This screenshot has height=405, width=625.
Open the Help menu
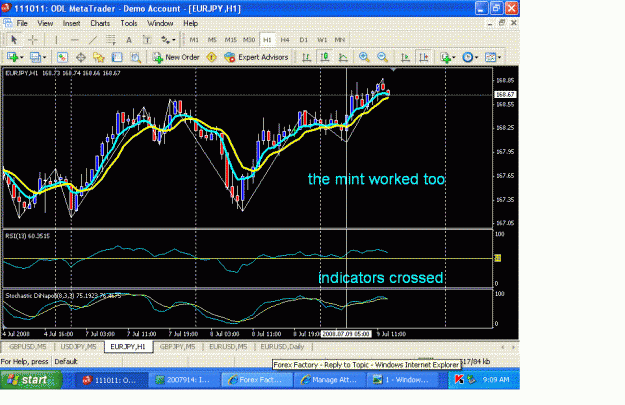[x=191, y=23]
